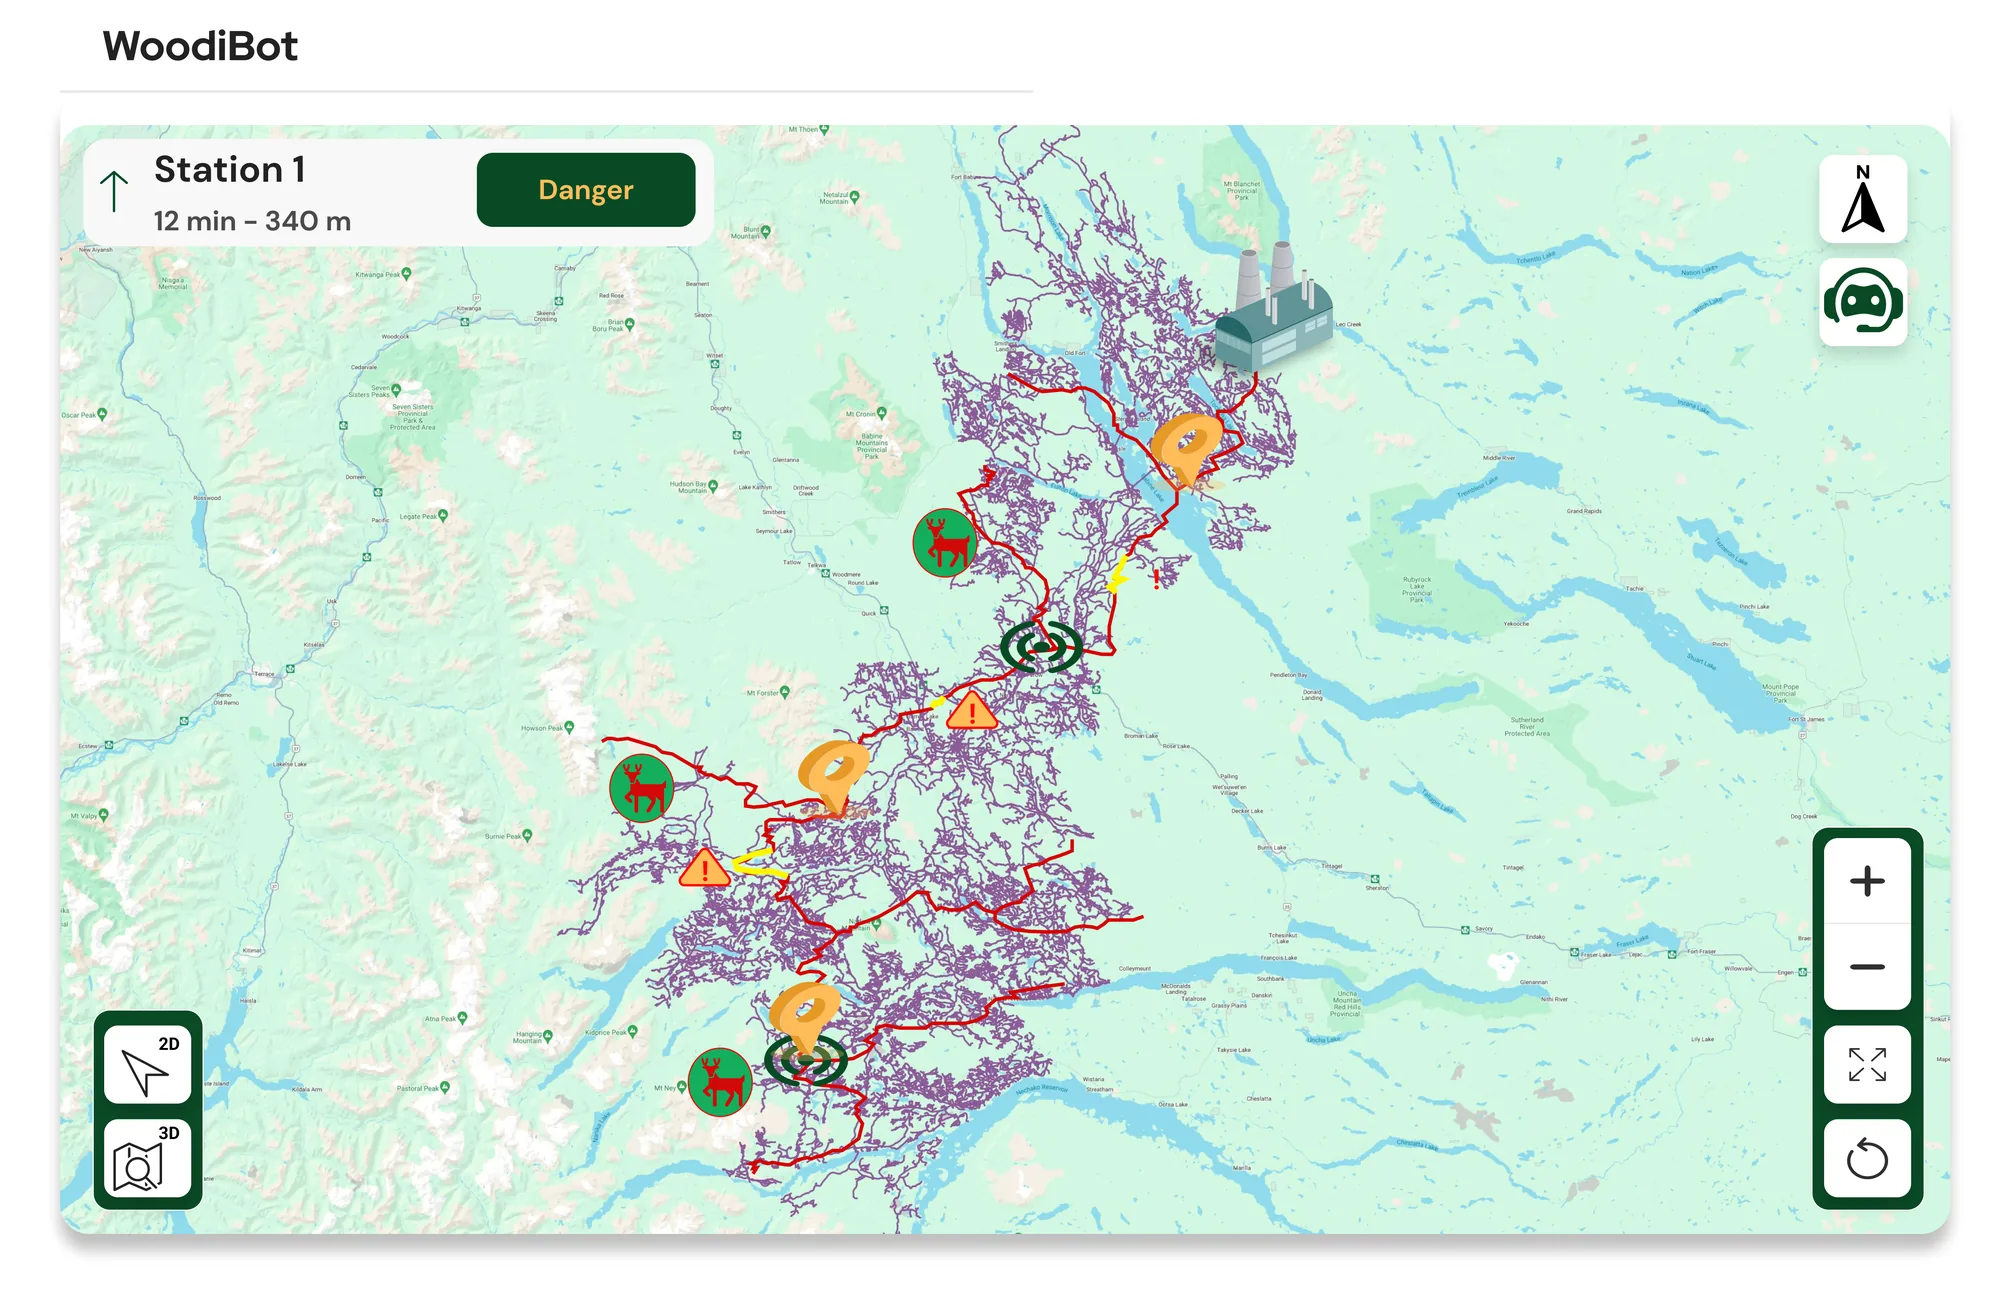Click the small red exclamation mark on the route
Screen dimensions: 2000x1293
coord(1157,579)
